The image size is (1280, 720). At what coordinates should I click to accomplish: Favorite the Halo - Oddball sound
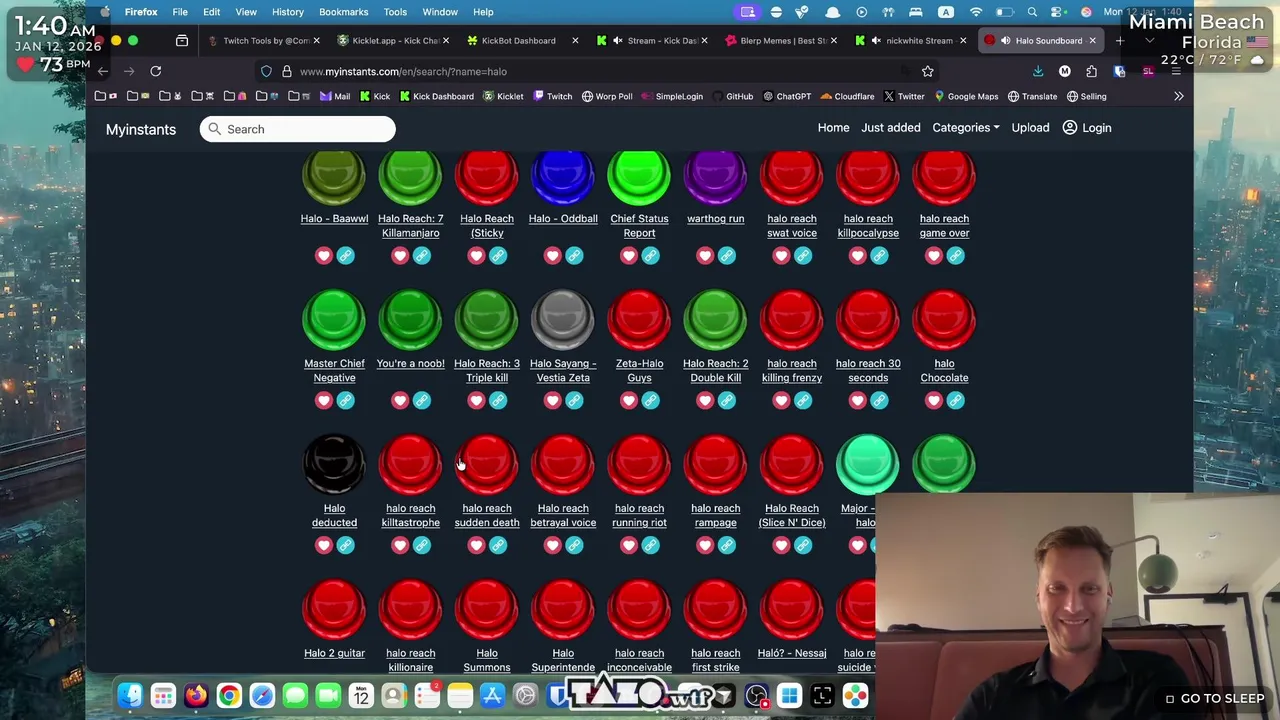click(552, 256)
